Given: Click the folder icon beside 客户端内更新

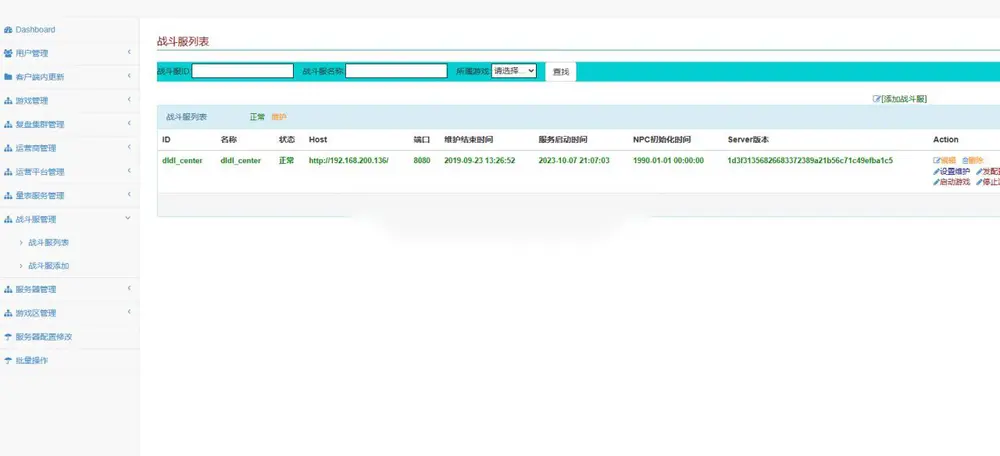Looking at the screenshot, I should click(8, 77).
